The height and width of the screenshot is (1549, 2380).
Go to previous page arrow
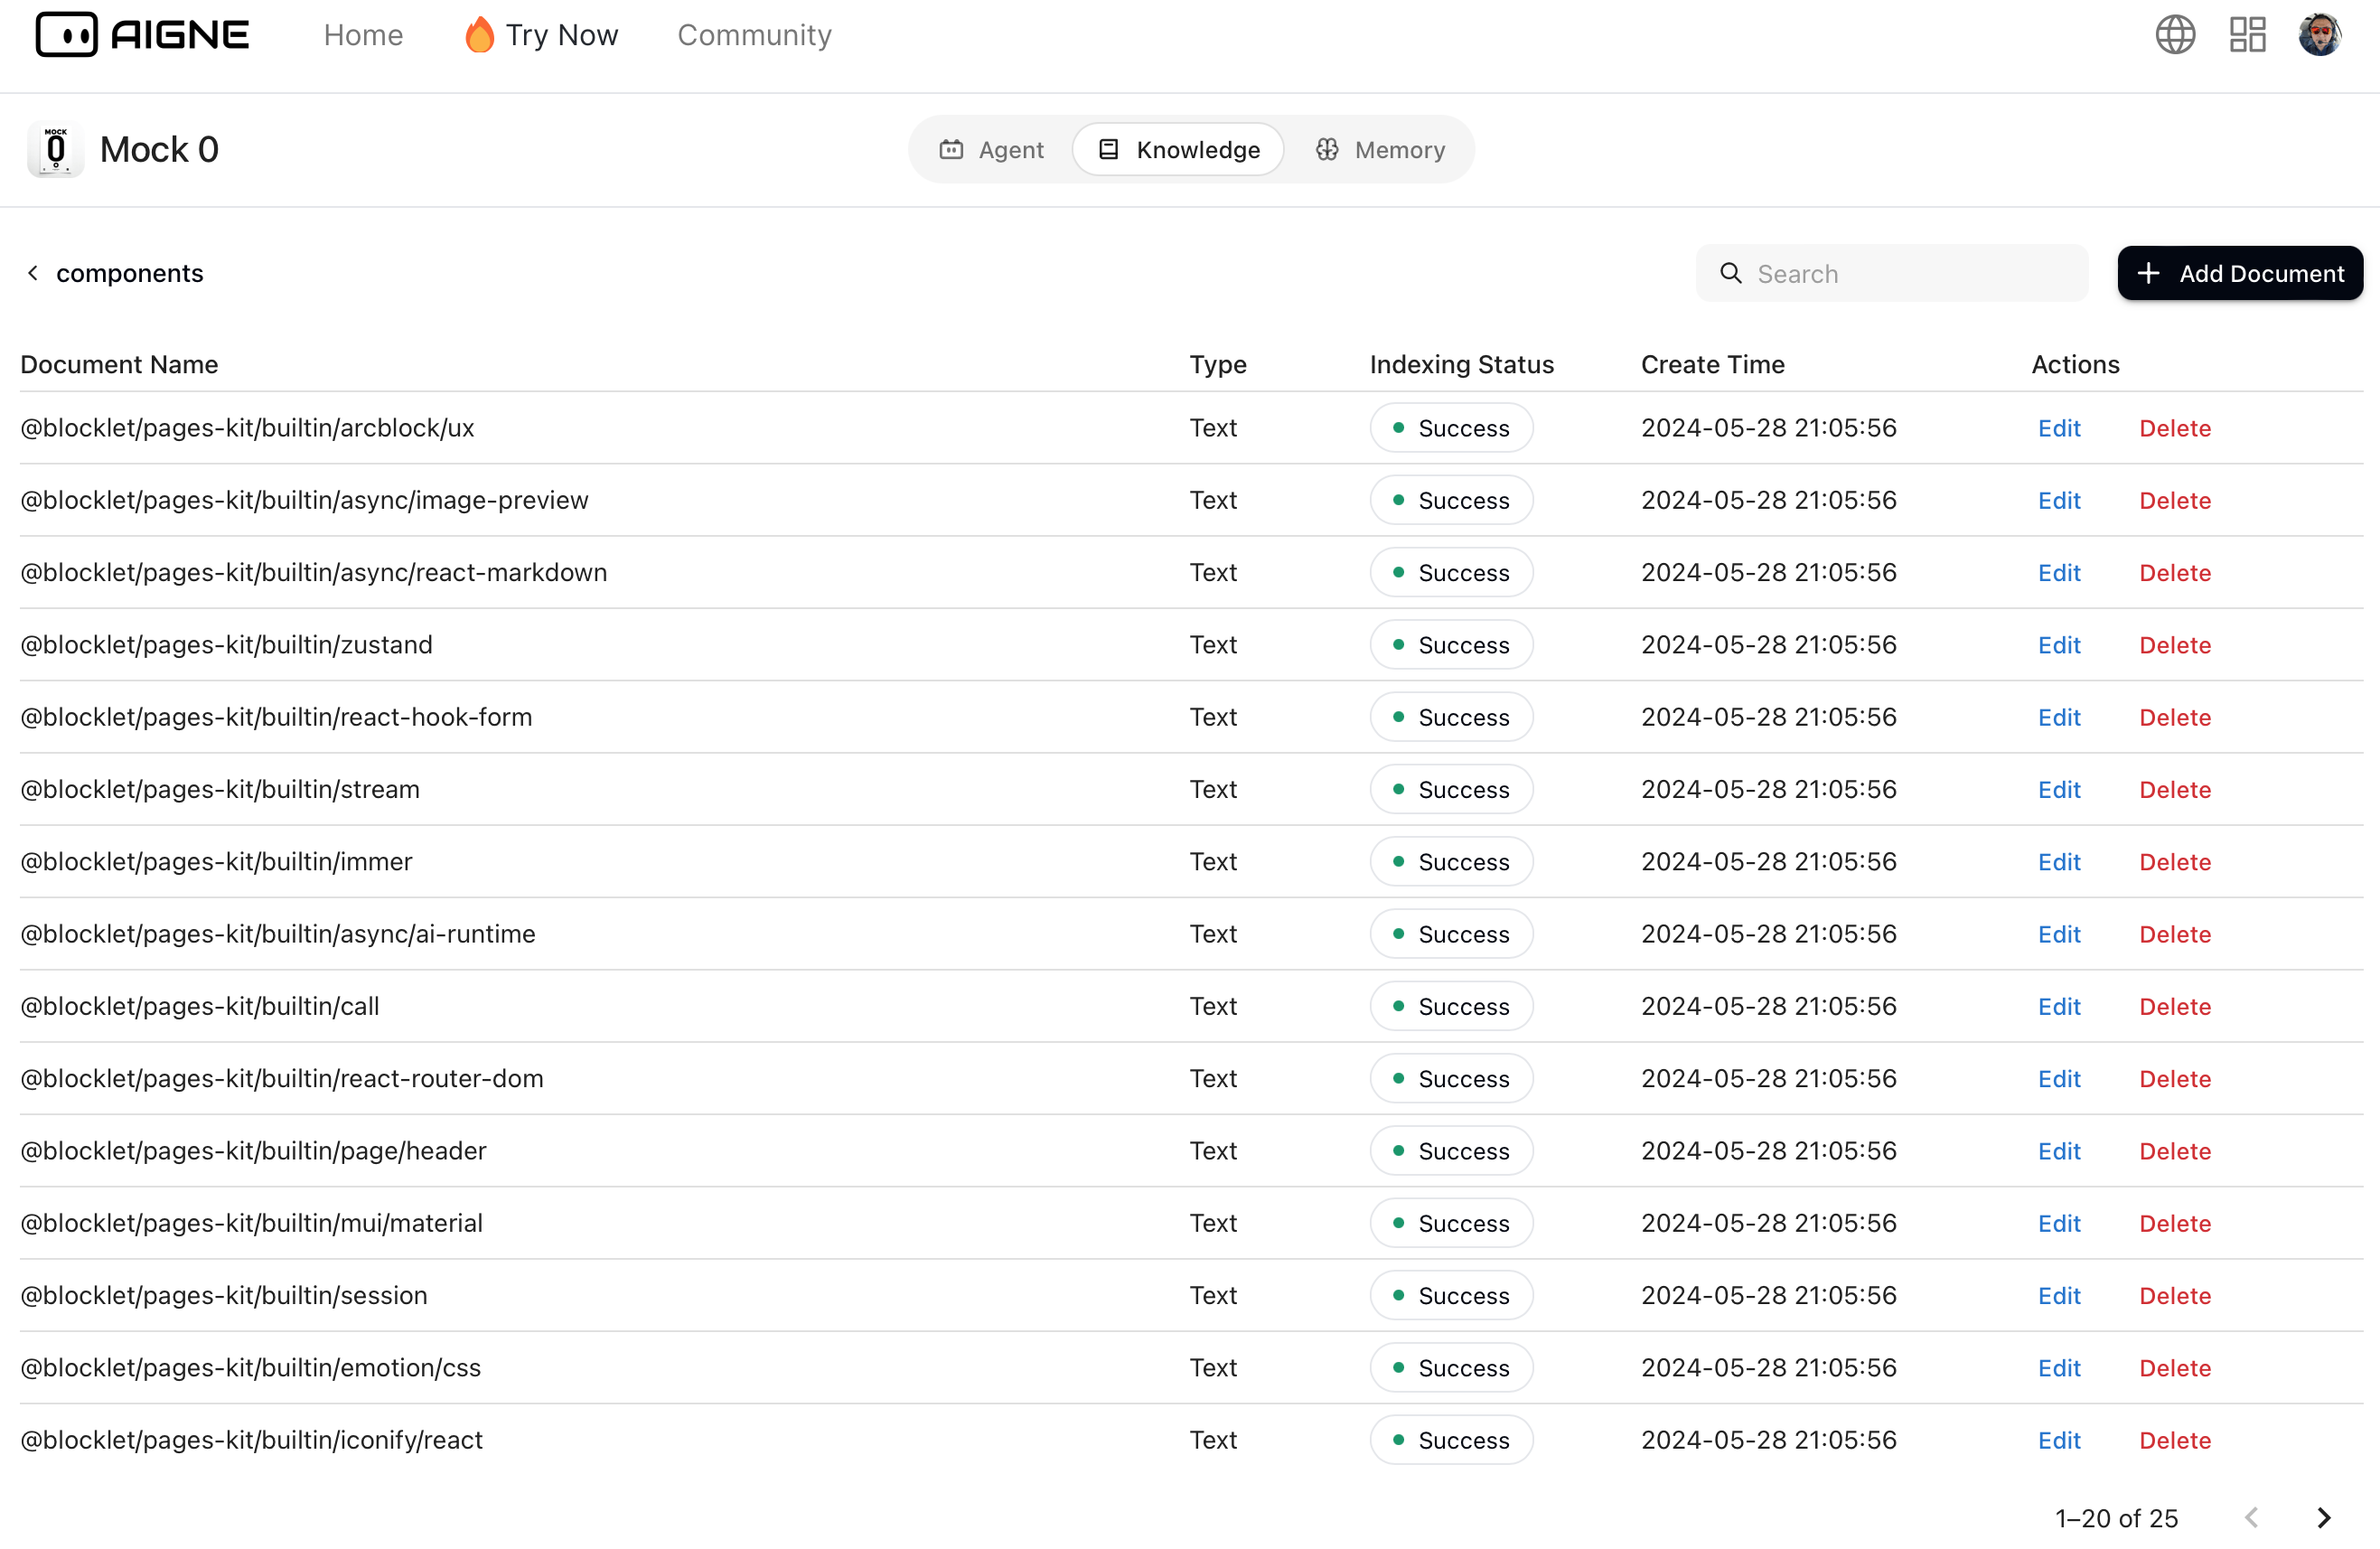pos(2251,1517)
